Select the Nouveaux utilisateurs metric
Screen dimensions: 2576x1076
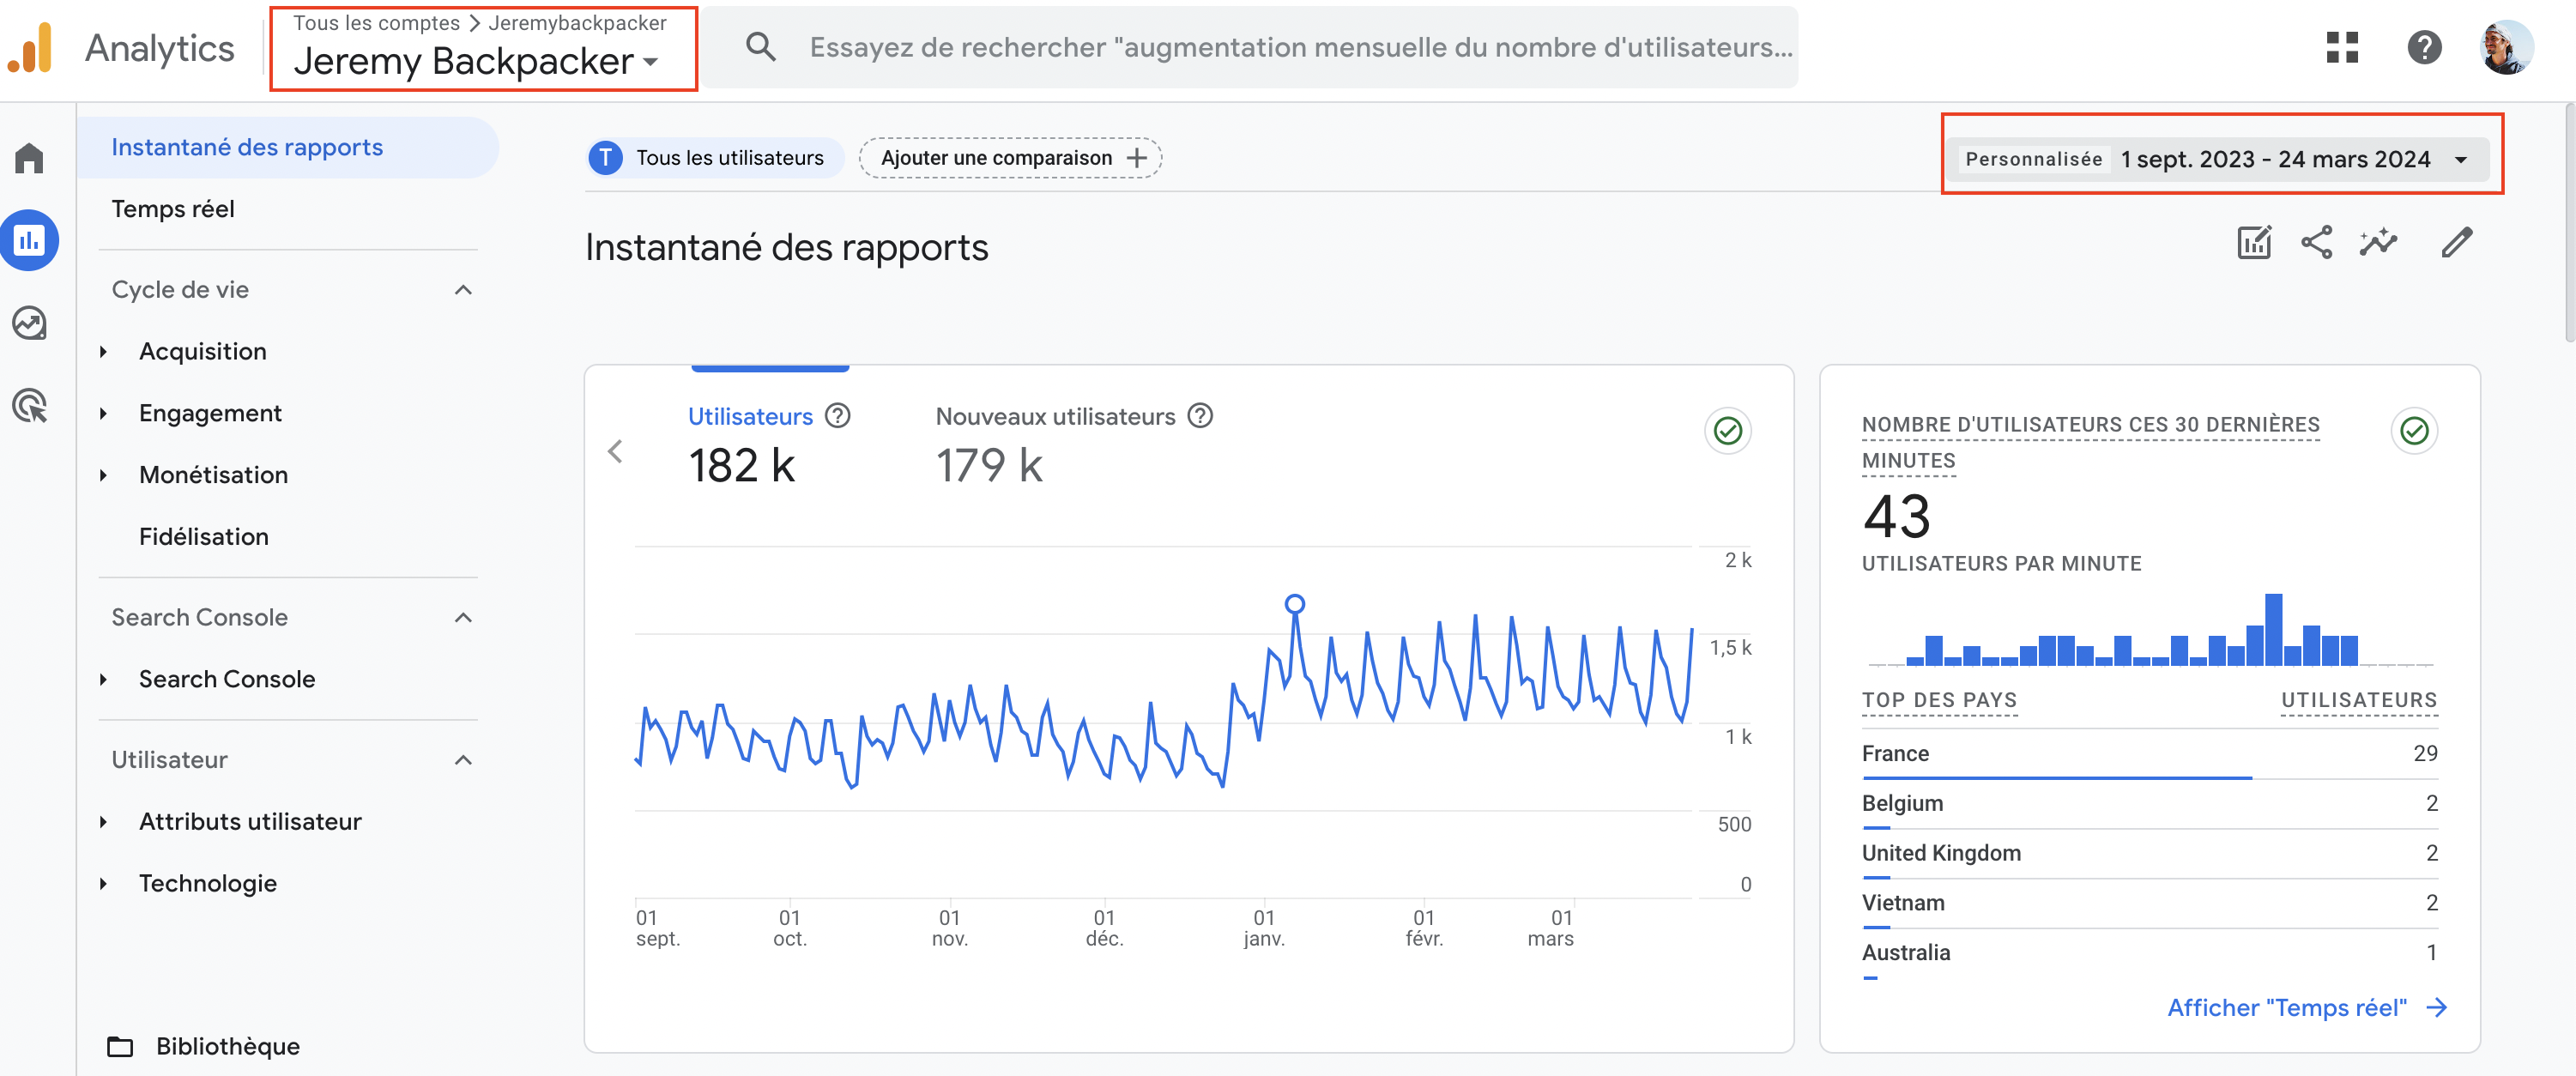coord(1055,417)
